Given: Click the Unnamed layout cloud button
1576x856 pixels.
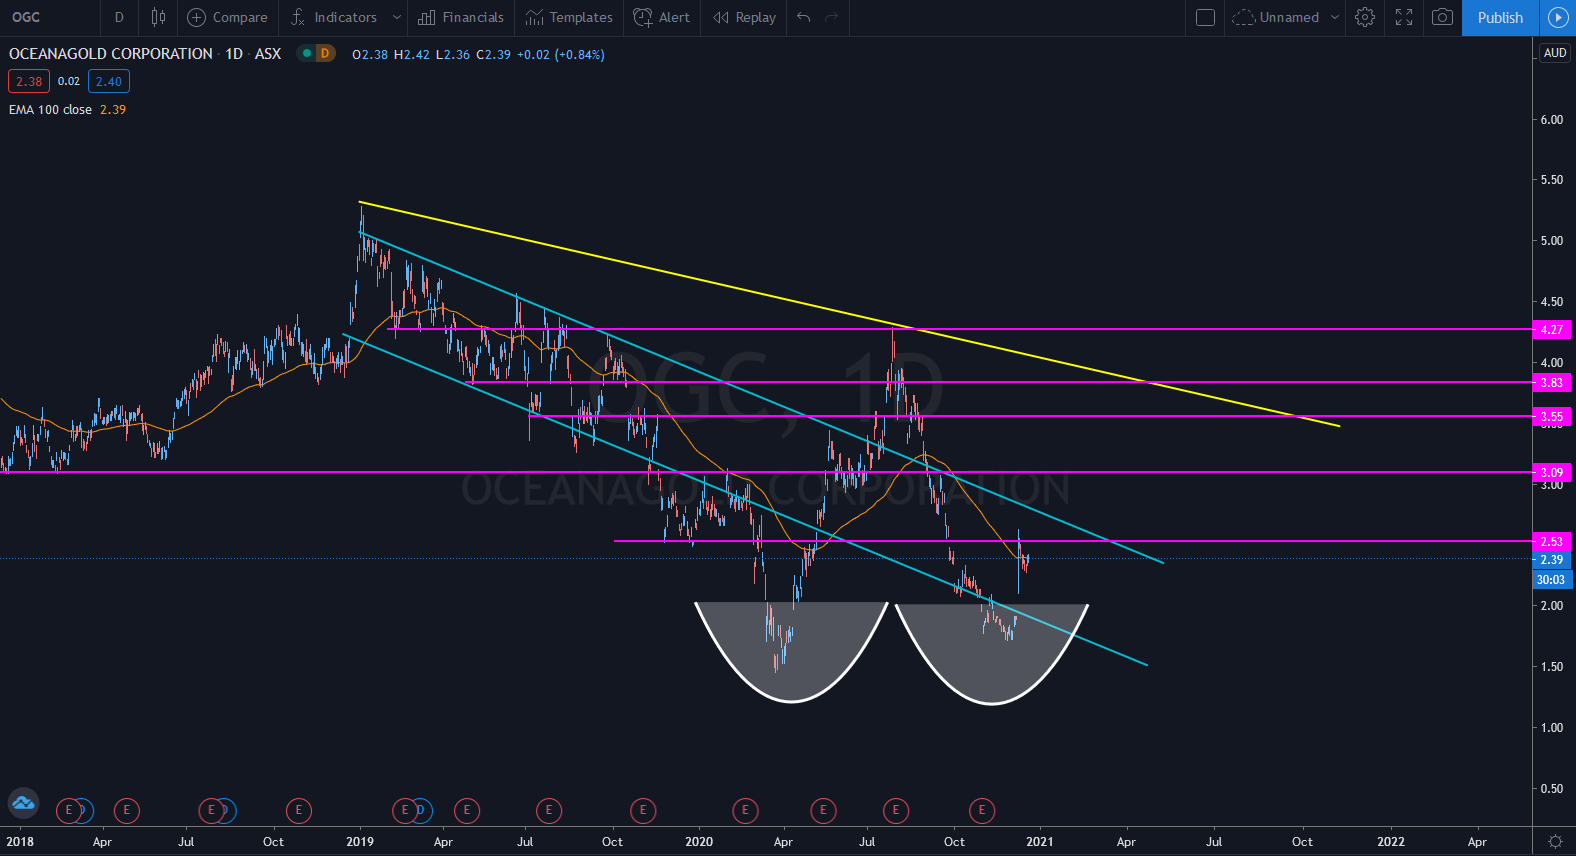Looking at the screenshot, I should coord(1276,17).
